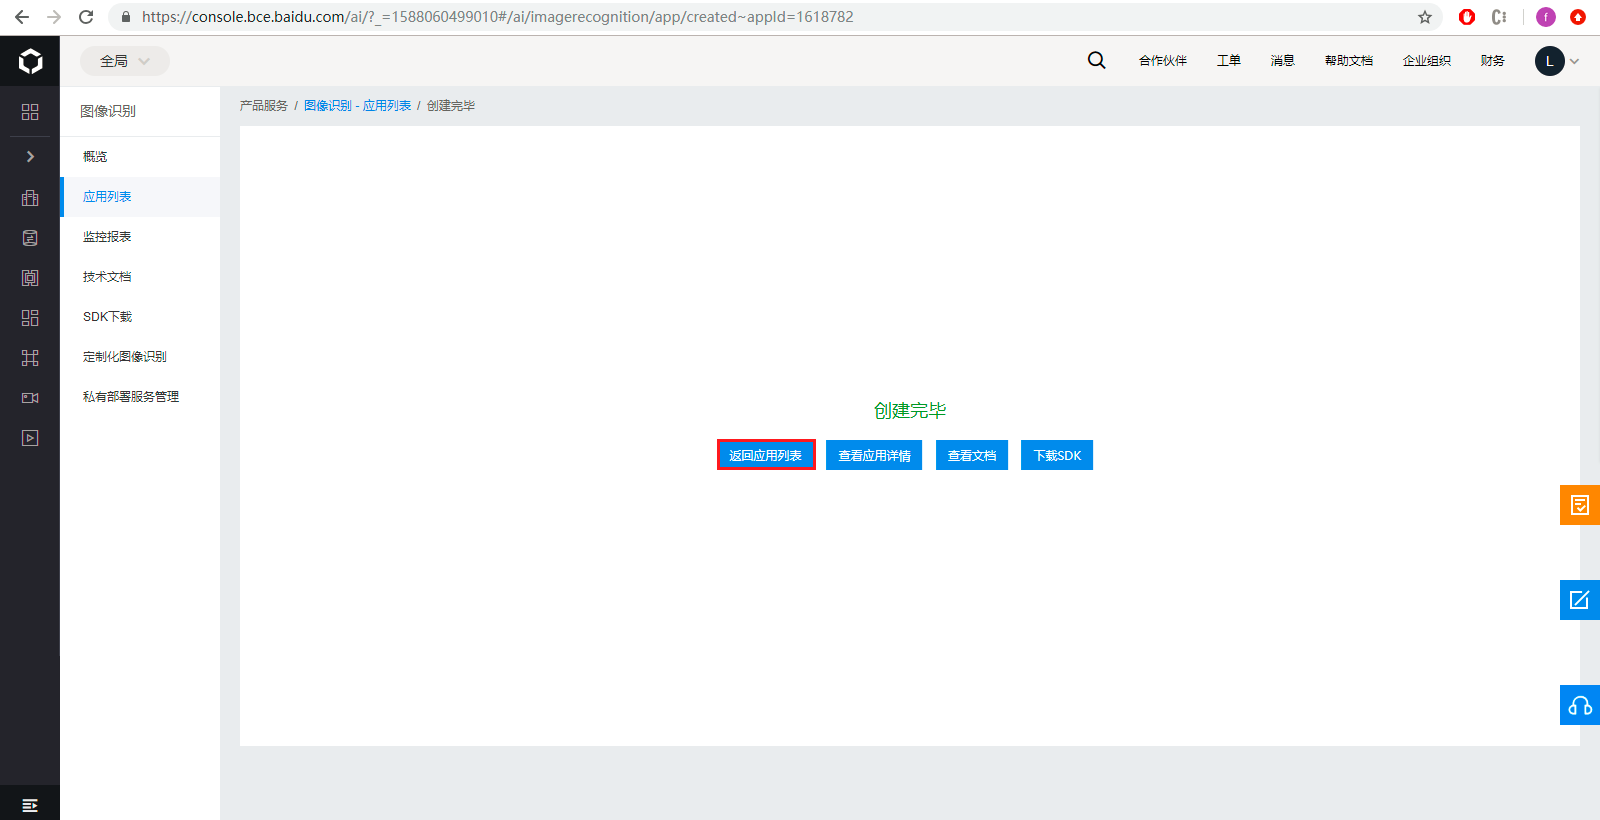Click the 图像识别 - 应用列表 breadcrumb link
This screenshot has height=820, width=1600.
[x=357, y=106]
